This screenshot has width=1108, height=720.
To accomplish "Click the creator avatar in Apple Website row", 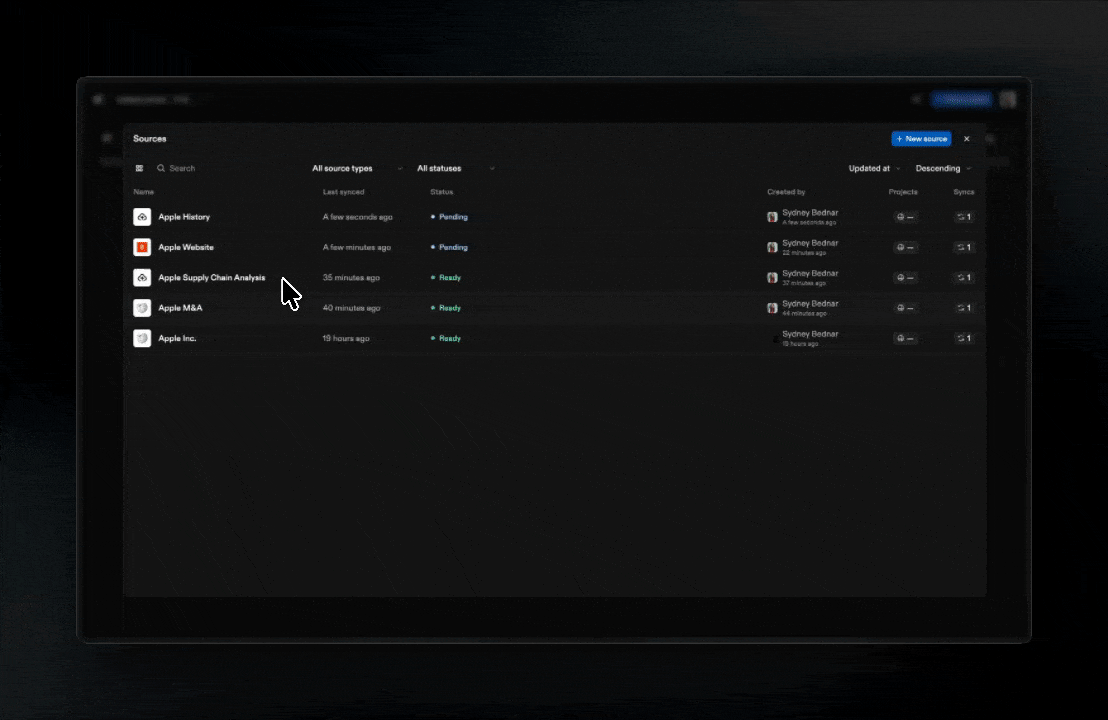I will [x=772, y=247].
